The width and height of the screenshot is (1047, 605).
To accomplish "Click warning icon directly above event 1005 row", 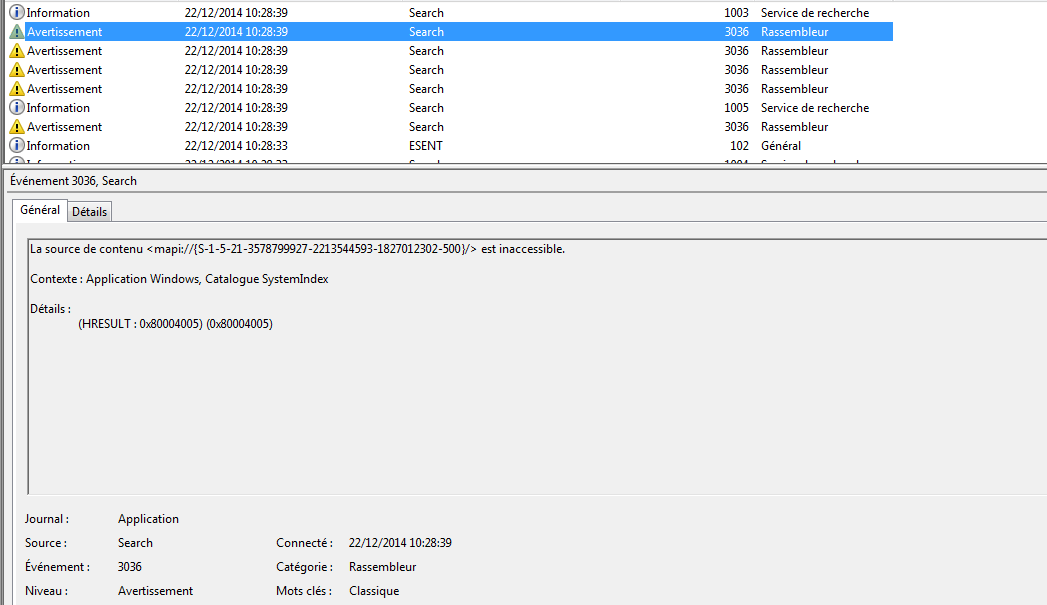I will point(17,89).
